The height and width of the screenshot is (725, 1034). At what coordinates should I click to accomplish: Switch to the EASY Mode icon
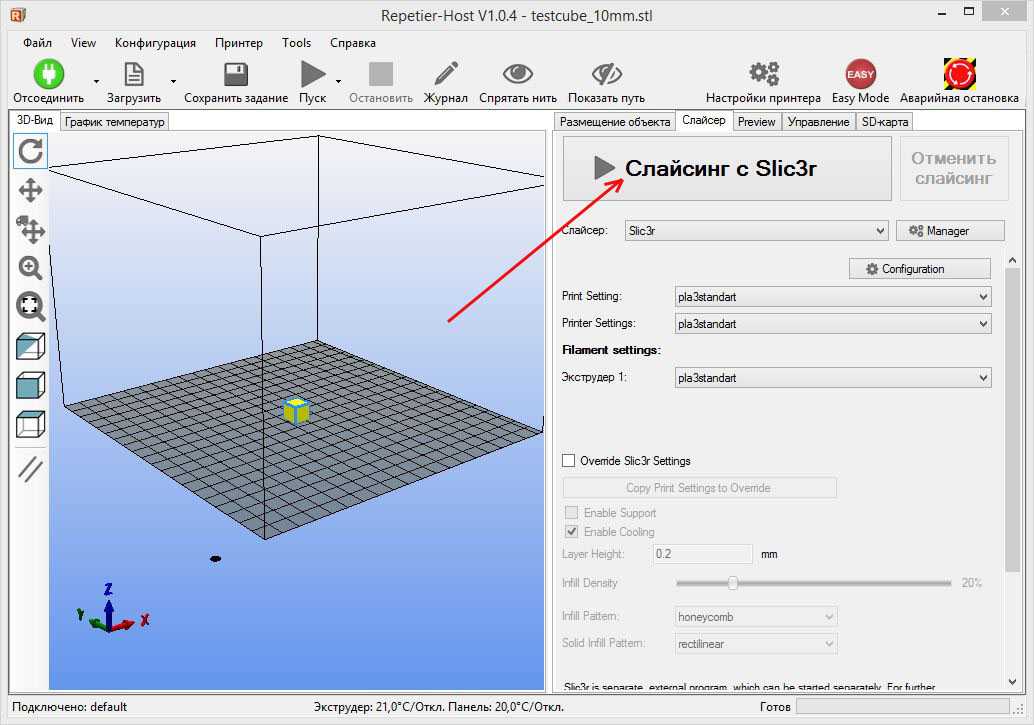[860, 74]
